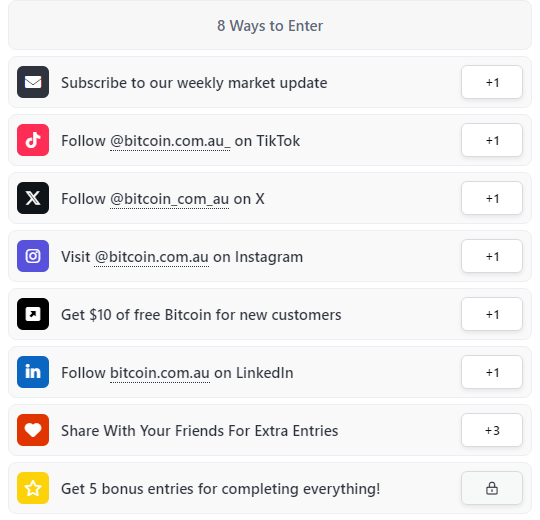
Task: Click the black external link arrow icon
Action: point(33,314)
